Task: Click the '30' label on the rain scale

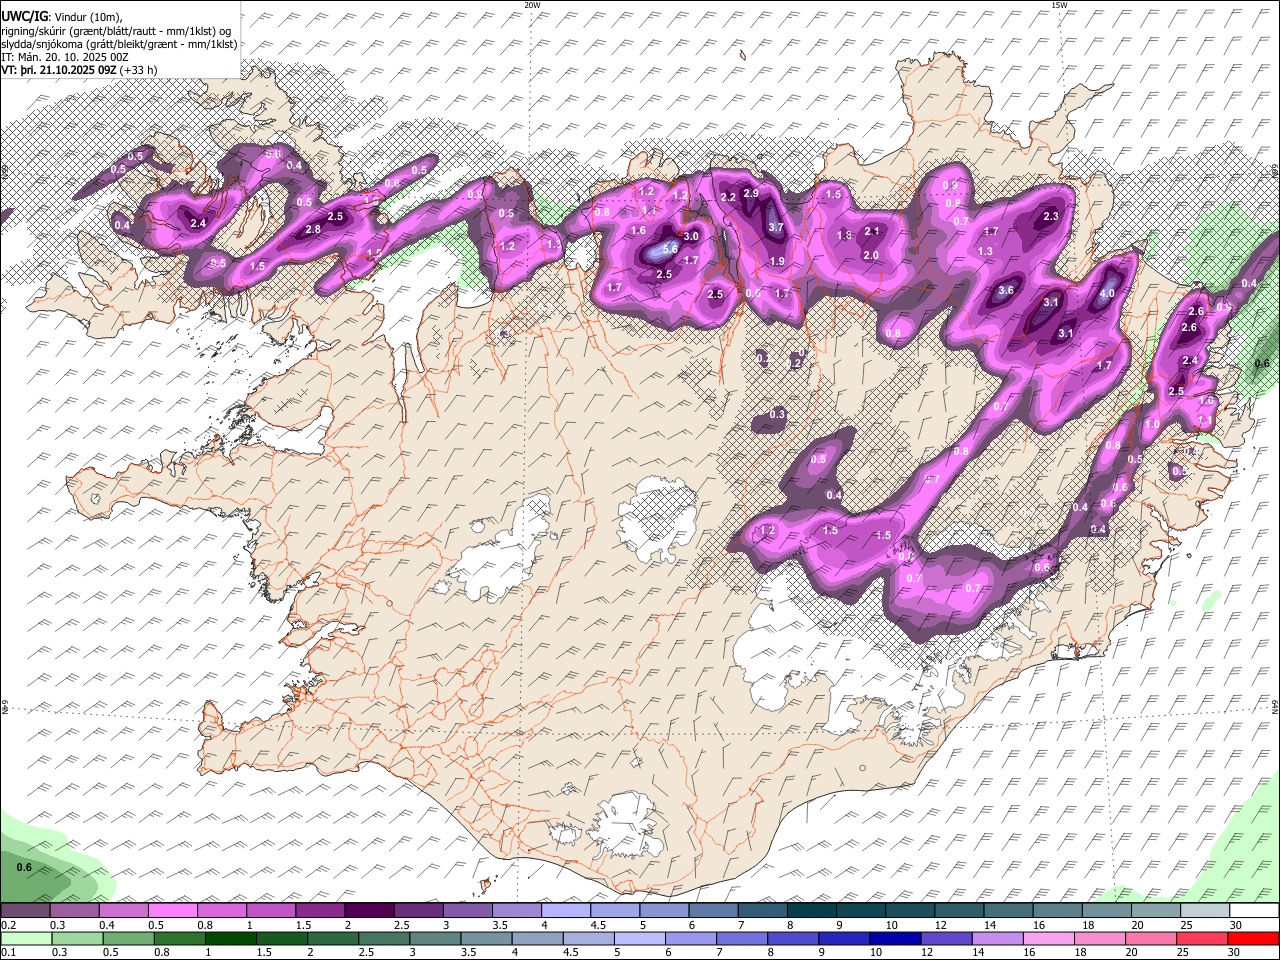Action: pos(1236,953)
